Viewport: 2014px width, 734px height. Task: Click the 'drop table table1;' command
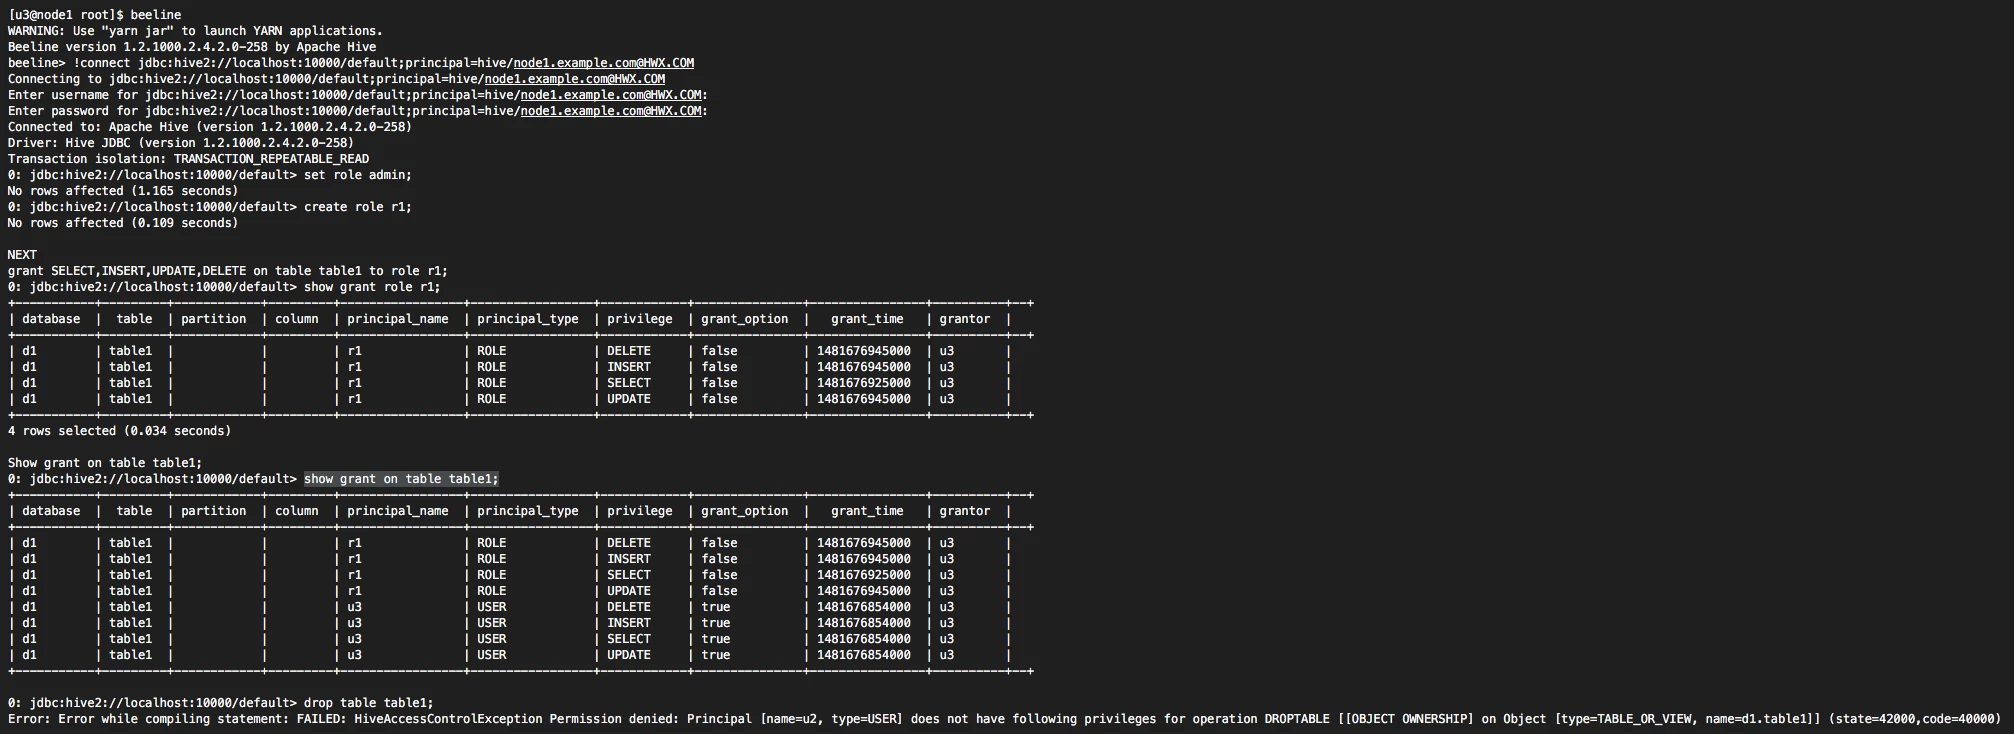(369, 703)
